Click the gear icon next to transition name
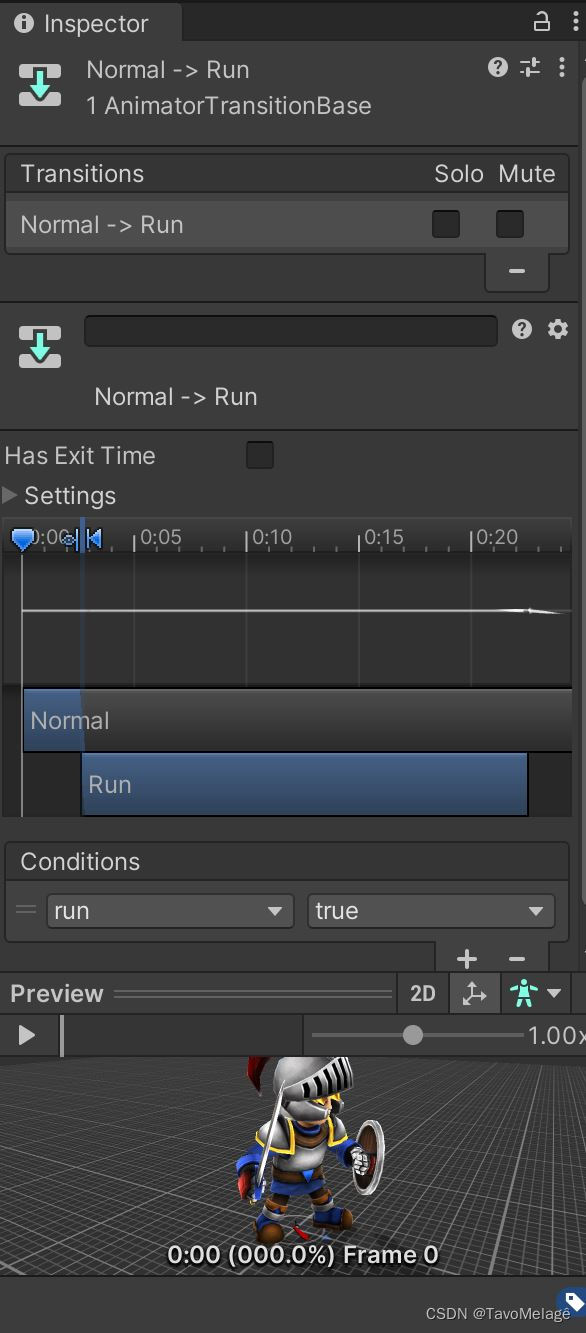This screenshot has width=586, height=1333. (x=558, y=330)
